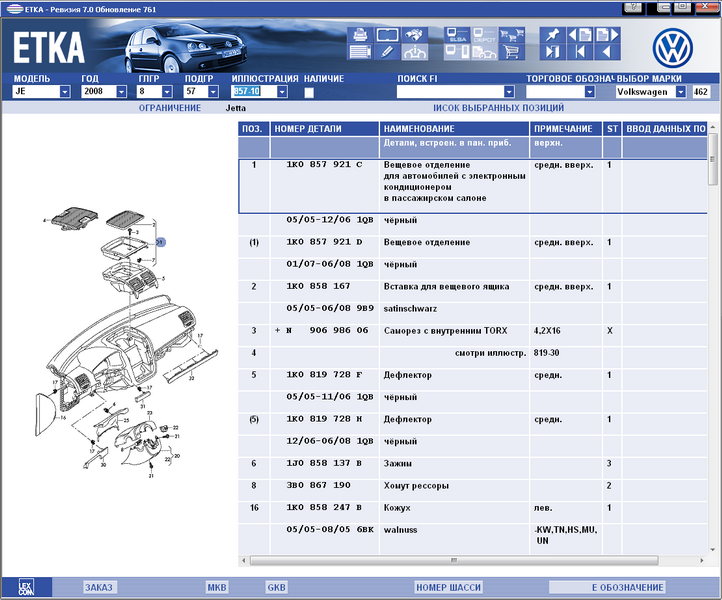The height and width of the screenshot is (600, 722).
Task: Open search with the binoculars icon
Action: coord(415,35)
